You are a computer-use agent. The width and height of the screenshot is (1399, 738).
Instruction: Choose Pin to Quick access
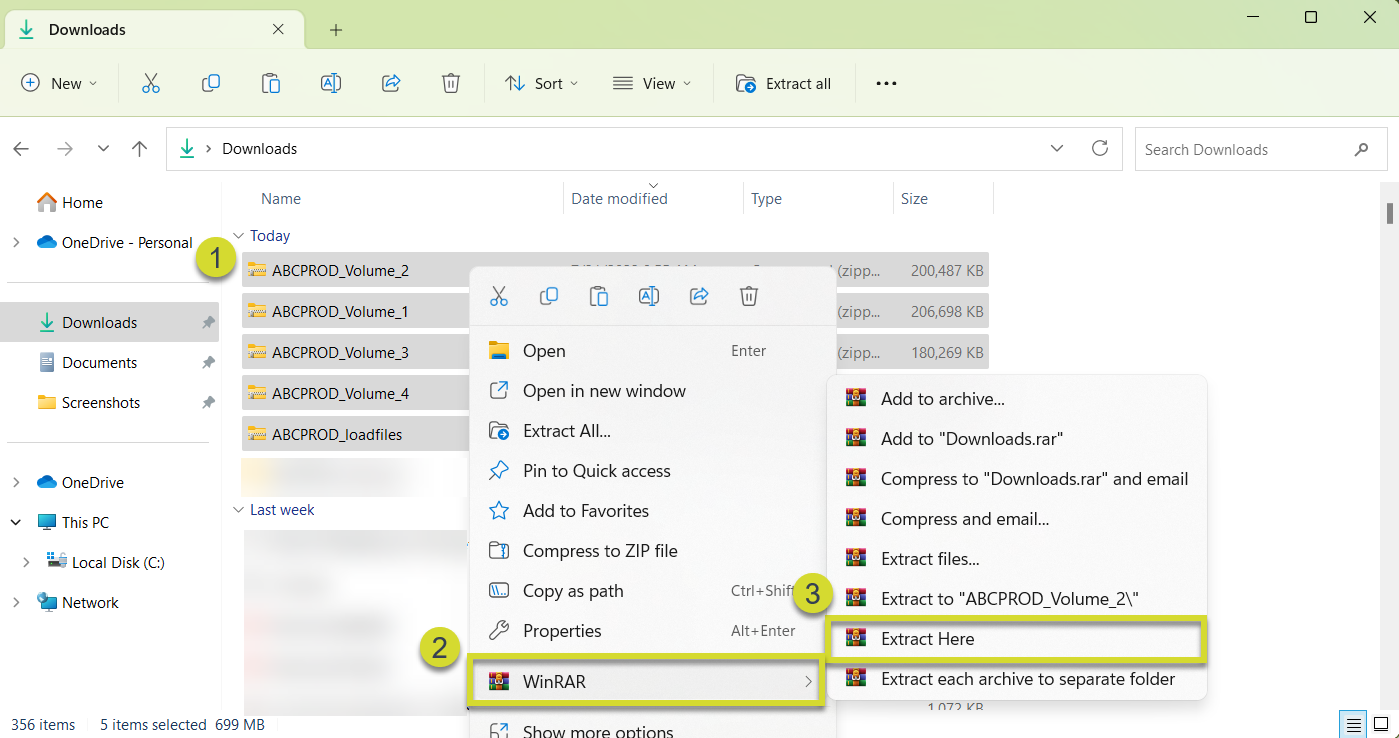pos(652,471)
